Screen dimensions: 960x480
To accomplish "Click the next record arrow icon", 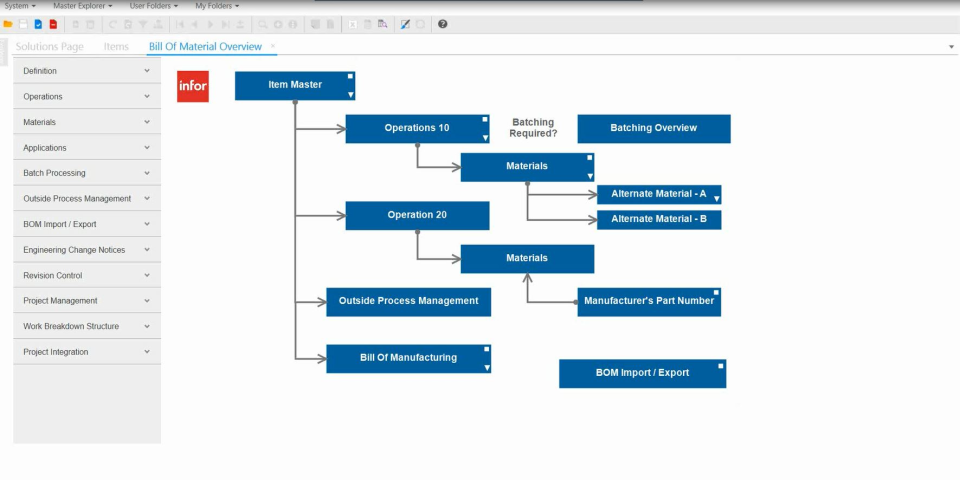I will [x=210, y=24].
